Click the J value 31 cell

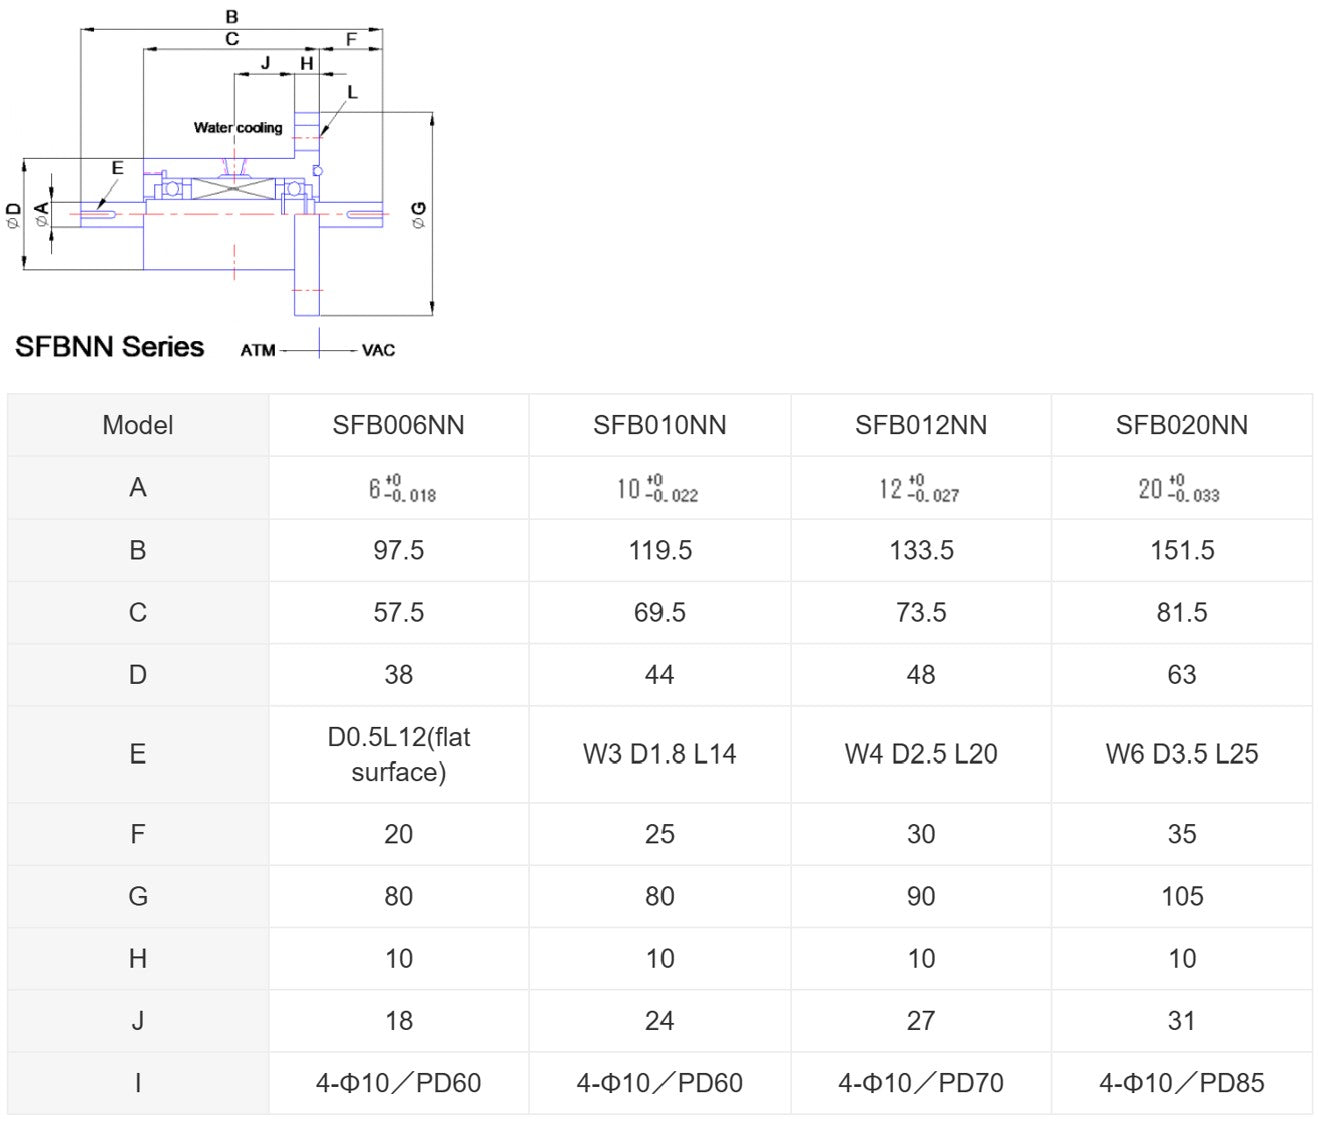1182,1021
